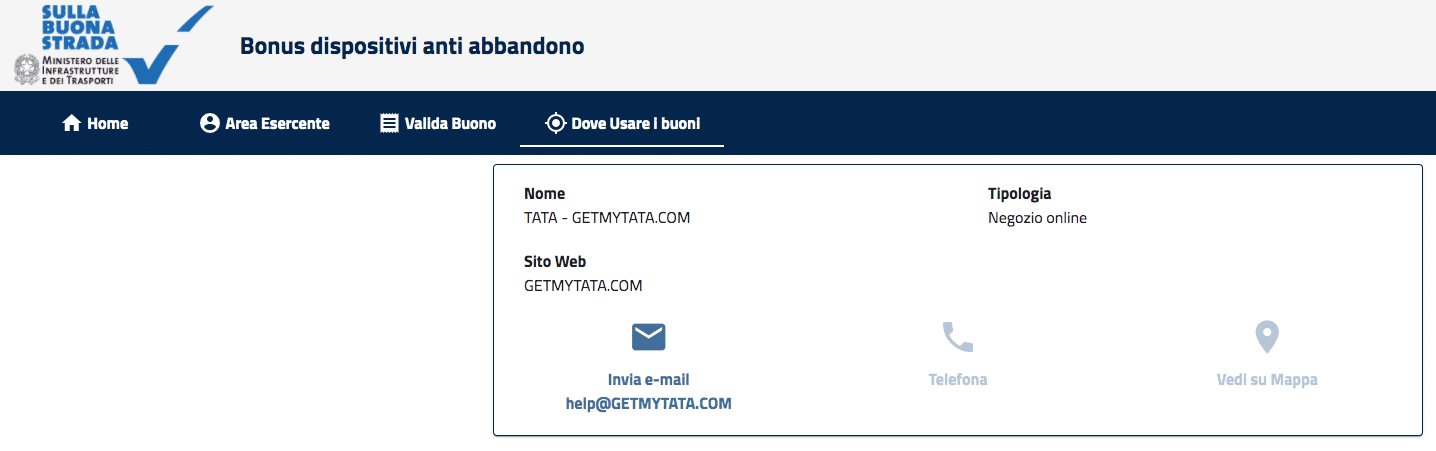The width and height of the screenshot is (1436, 451).
Task: Click the Bonus dispositivi anti abbandono title
Action: click(412, 46)
